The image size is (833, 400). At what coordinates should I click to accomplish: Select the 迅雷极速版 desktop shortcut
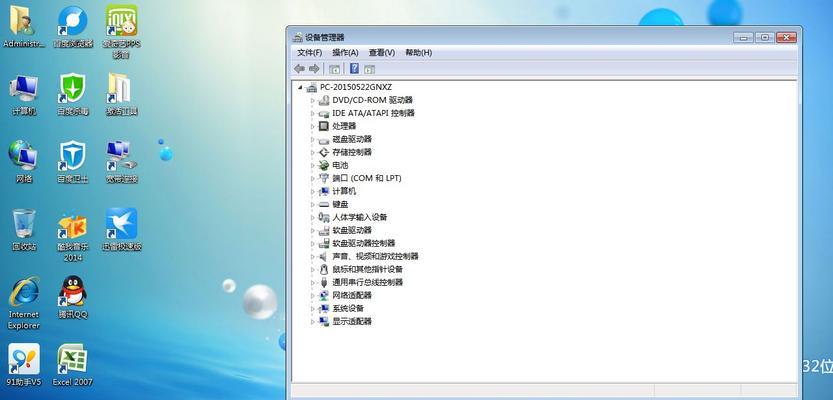pyautogui.click(x=122, y=229)
